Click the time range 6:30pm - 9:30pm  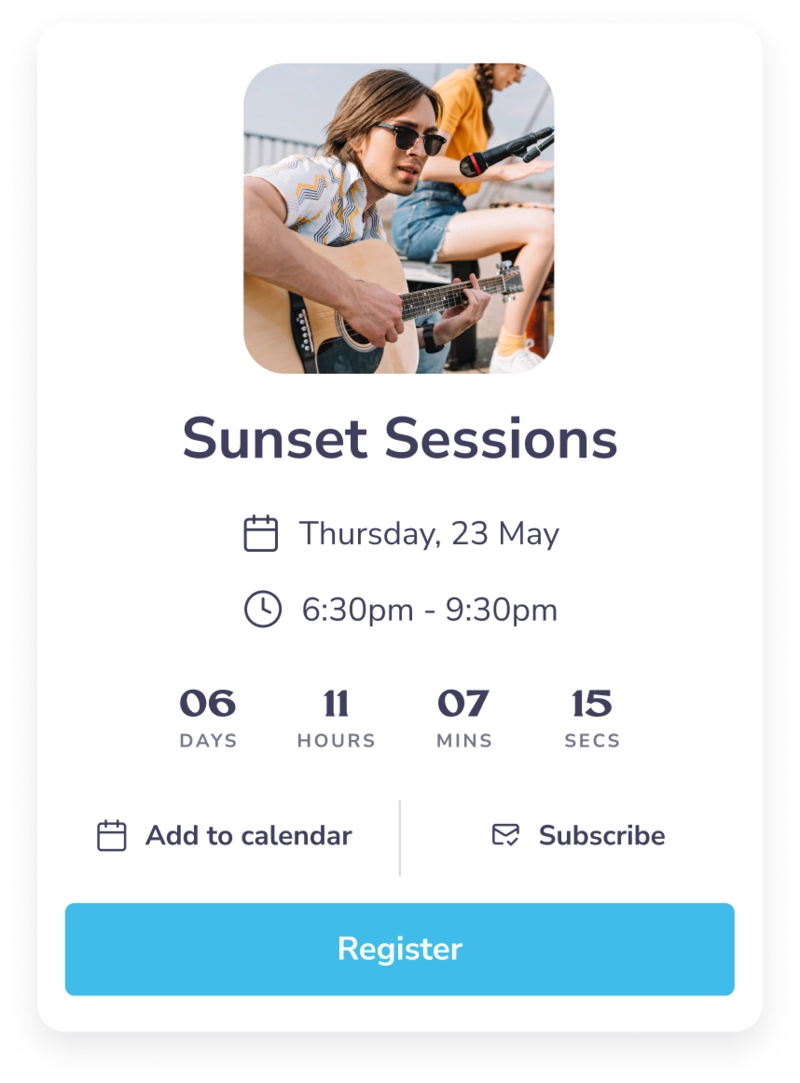tap(428, 606)
